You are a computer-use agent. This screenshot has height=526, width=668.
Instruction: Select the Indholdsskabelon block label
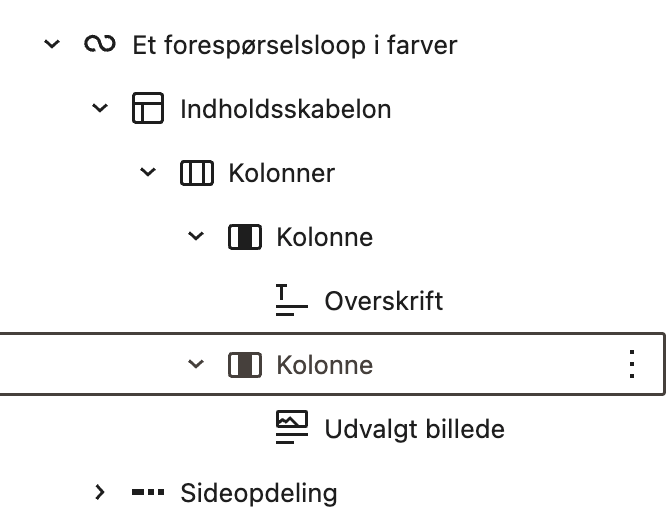[x=285, y=109]
